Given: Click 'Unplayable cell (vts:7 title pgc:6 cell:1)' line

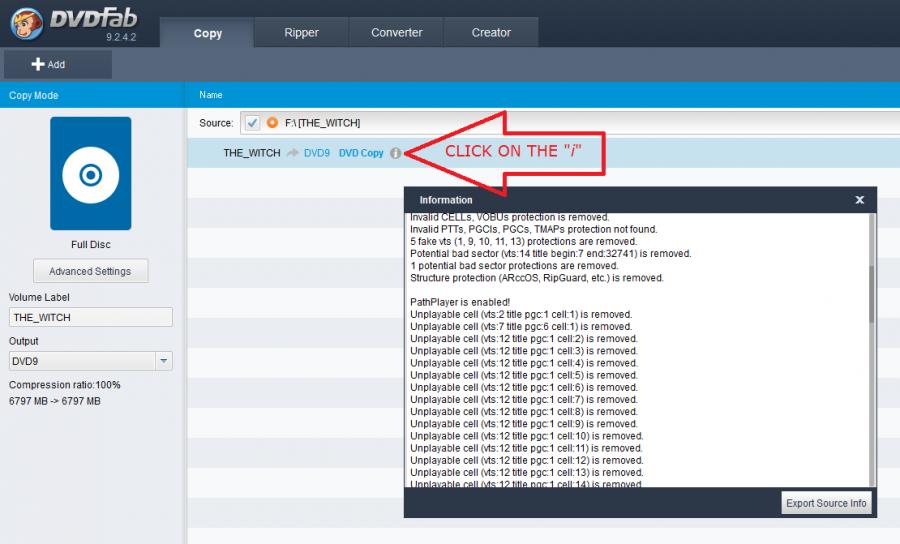Looking at the screenshot, I should pyautogui.click(x=521, y=327).
